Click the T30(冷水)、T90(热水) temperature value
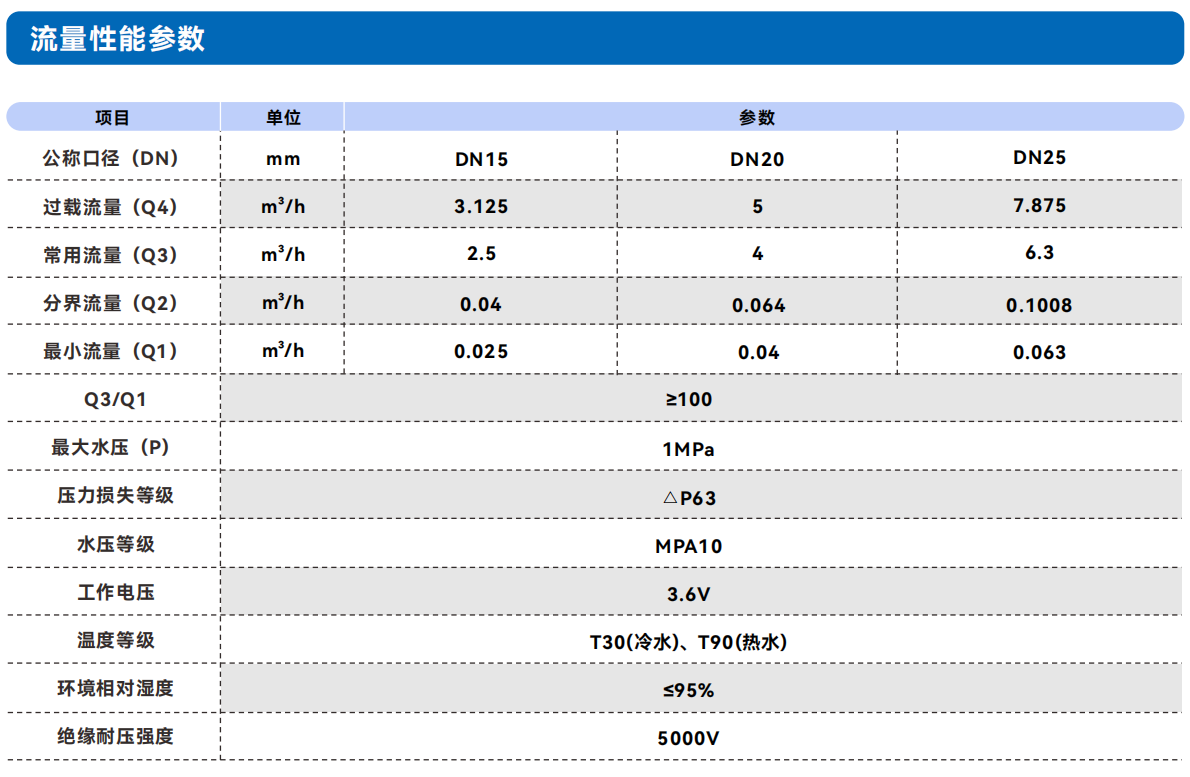 (x=689, y=642)
